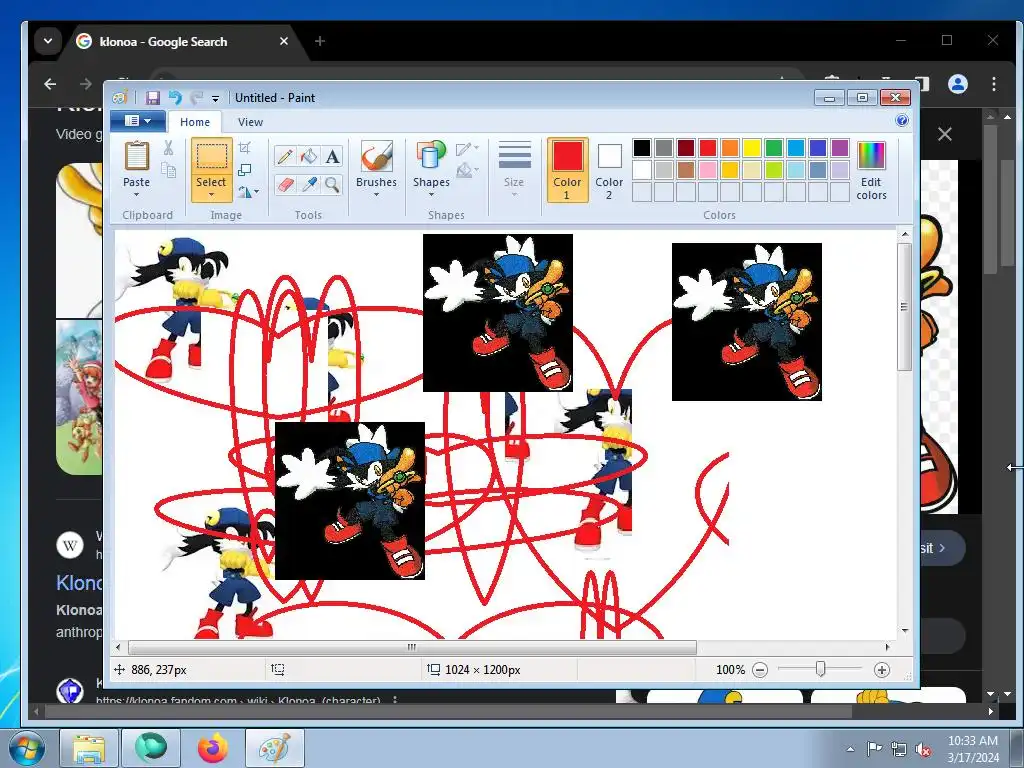Screen dimensions: 1024x768
Task: Switch to the View ribbon tab
Action: pyautogui.click(x=250, y=122)
